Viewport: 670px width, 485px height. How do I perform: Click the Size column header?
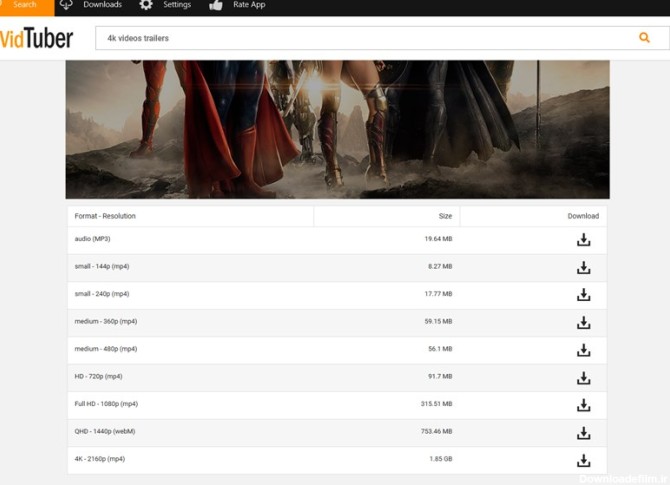[444, 216]
